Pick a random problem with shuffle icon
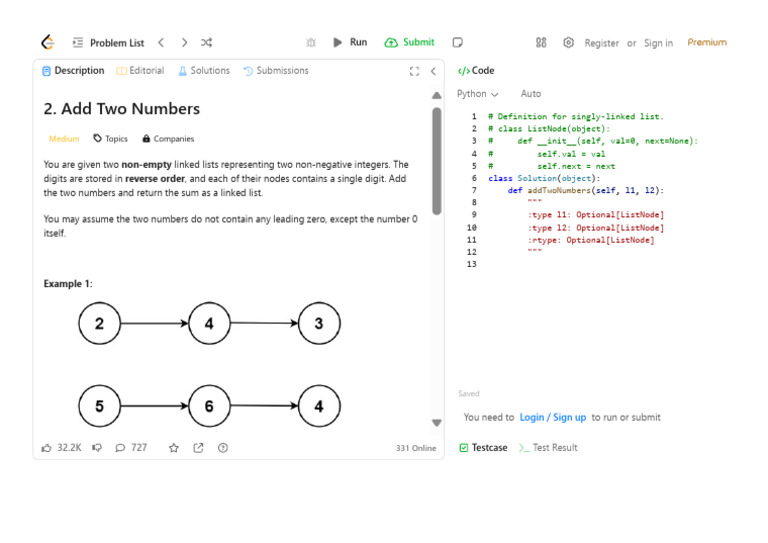 tap(206, 43)
